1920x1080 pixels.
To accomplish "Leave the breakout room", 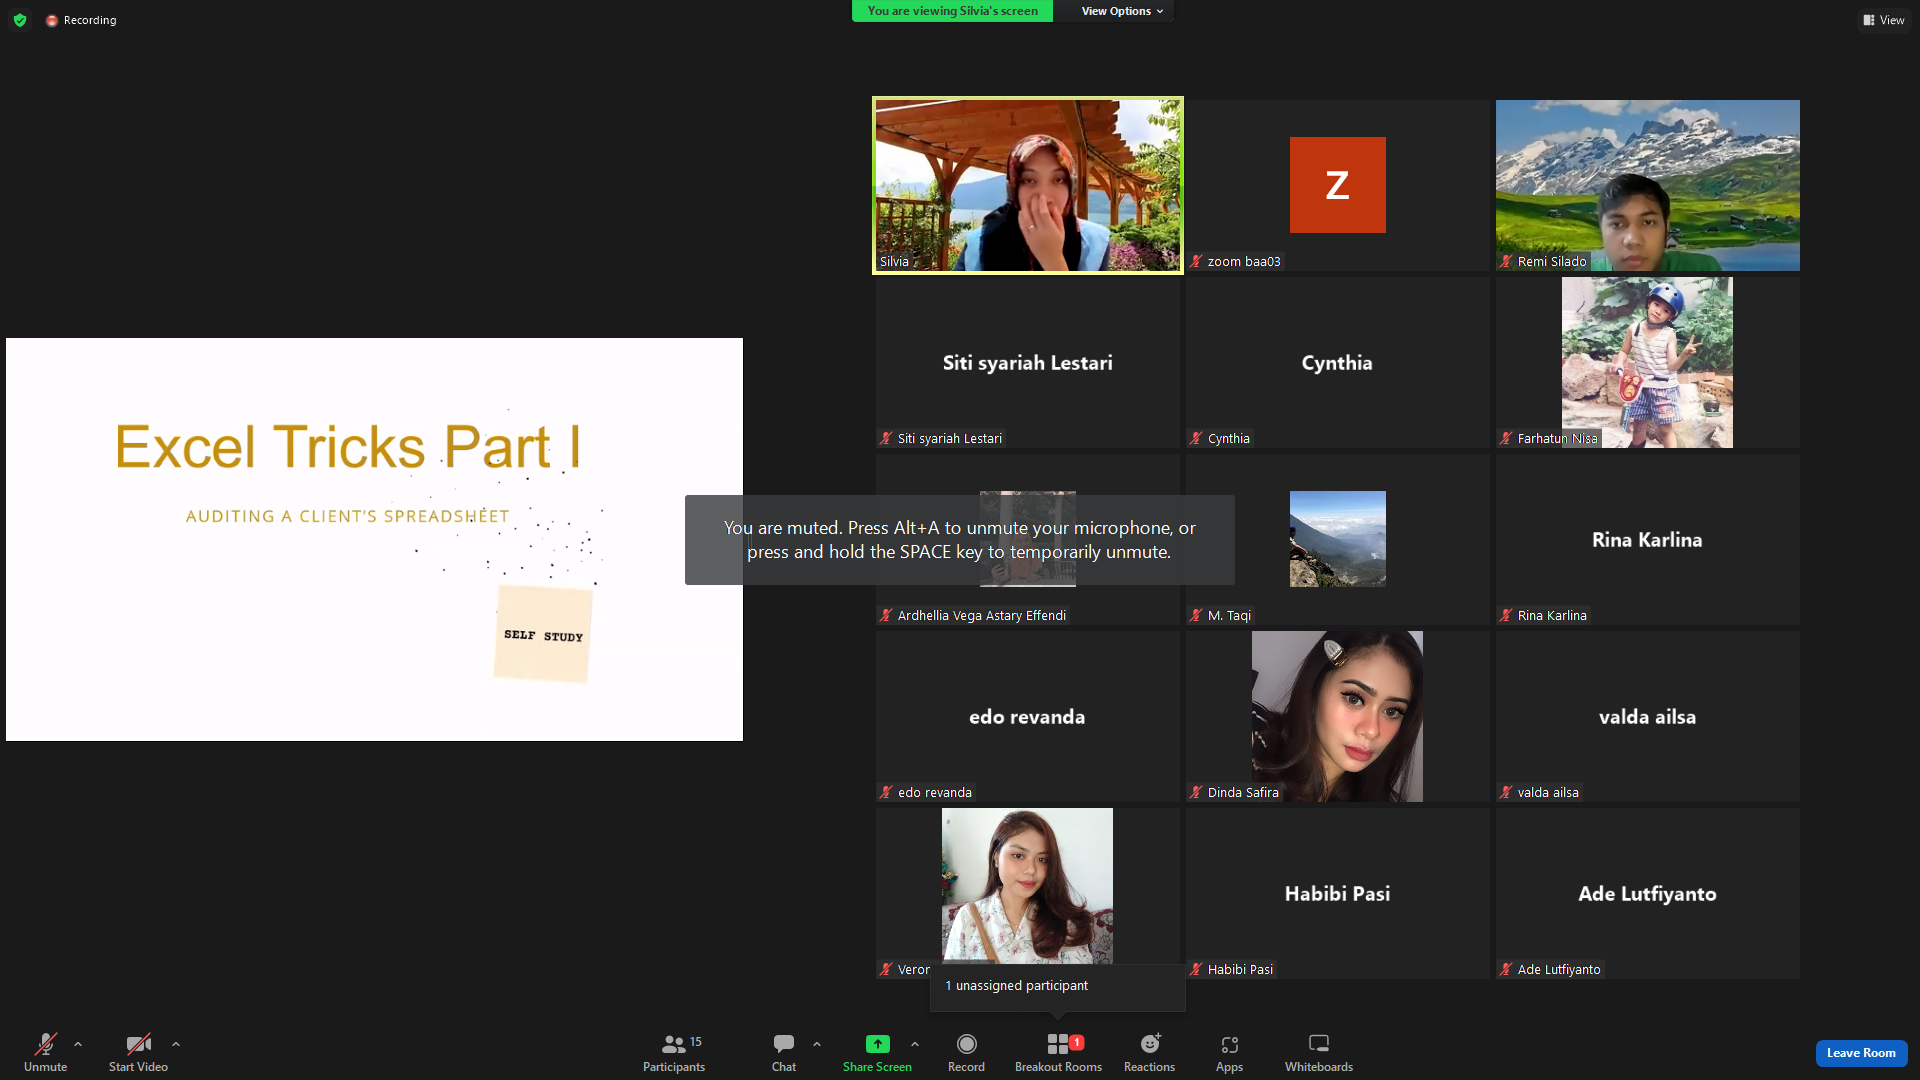I will coord(1861,1053).
